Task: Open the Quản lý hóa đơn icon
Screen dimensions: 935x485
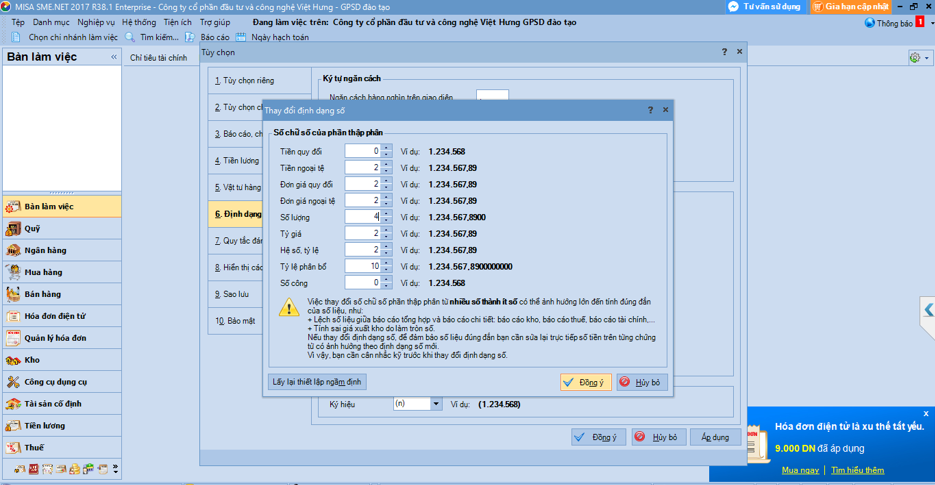Action: [x=13, y=338]
